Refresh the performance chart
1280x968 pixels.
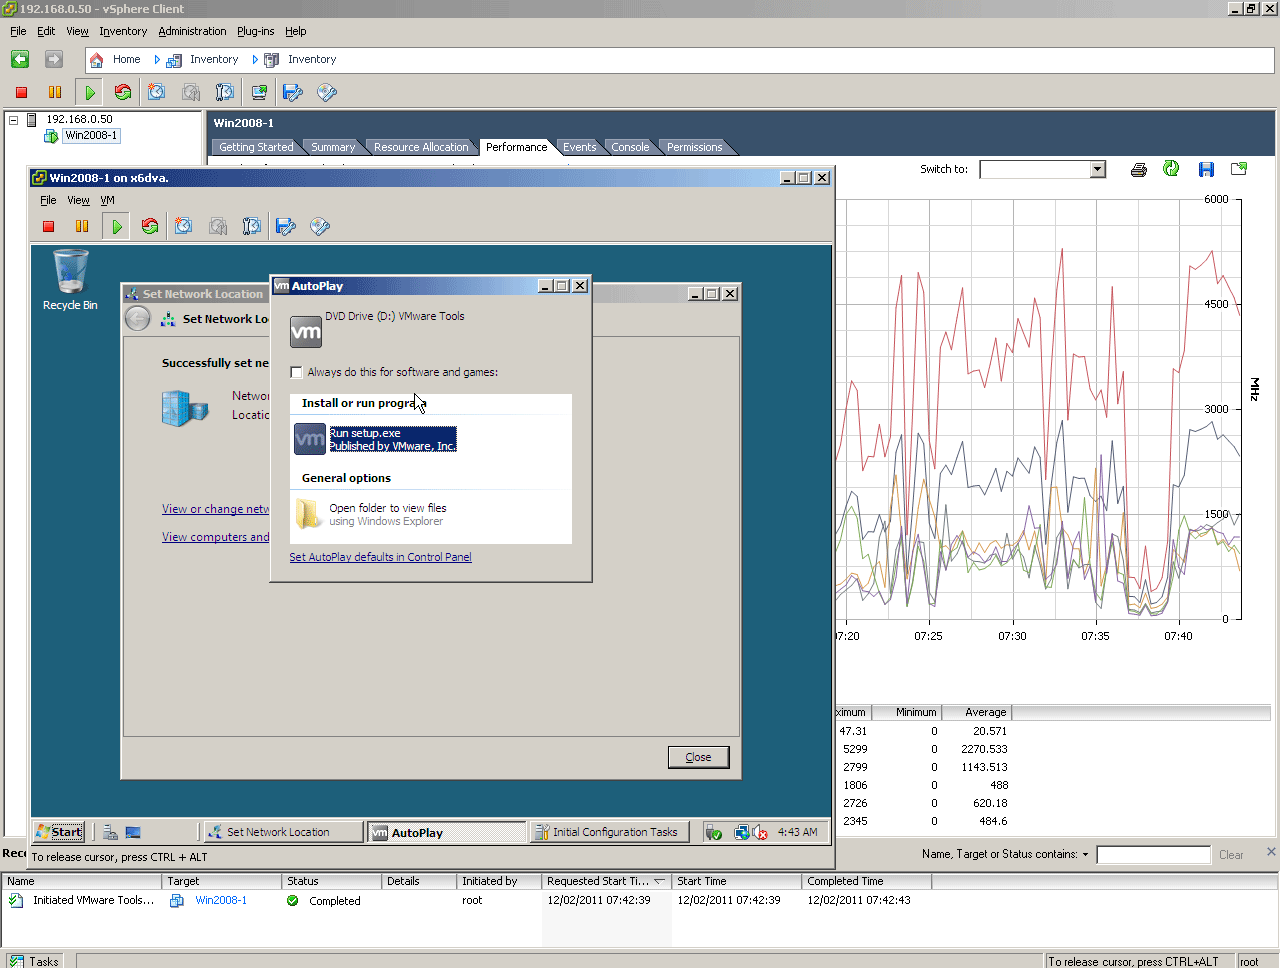1171,169
